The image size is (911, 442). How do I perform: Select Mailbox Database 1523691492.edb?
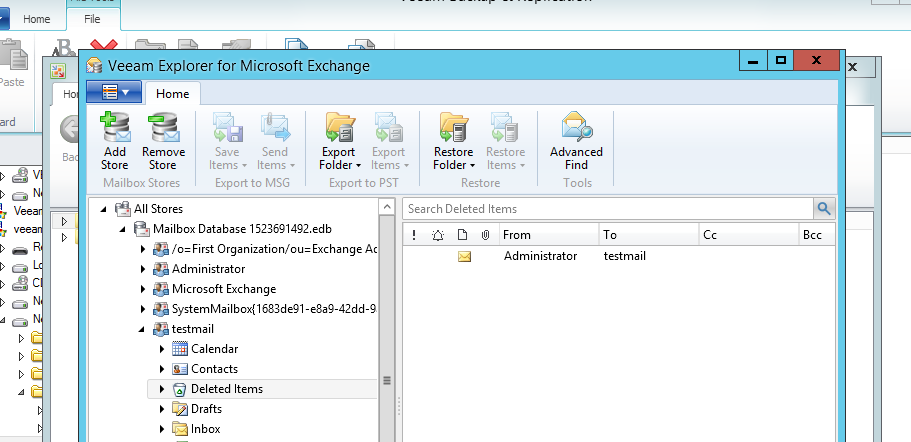click(242, 229)
